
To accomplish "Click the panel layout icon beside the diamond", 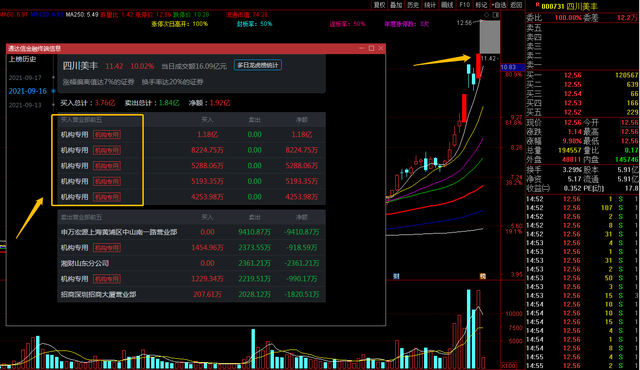I will 496,15.
